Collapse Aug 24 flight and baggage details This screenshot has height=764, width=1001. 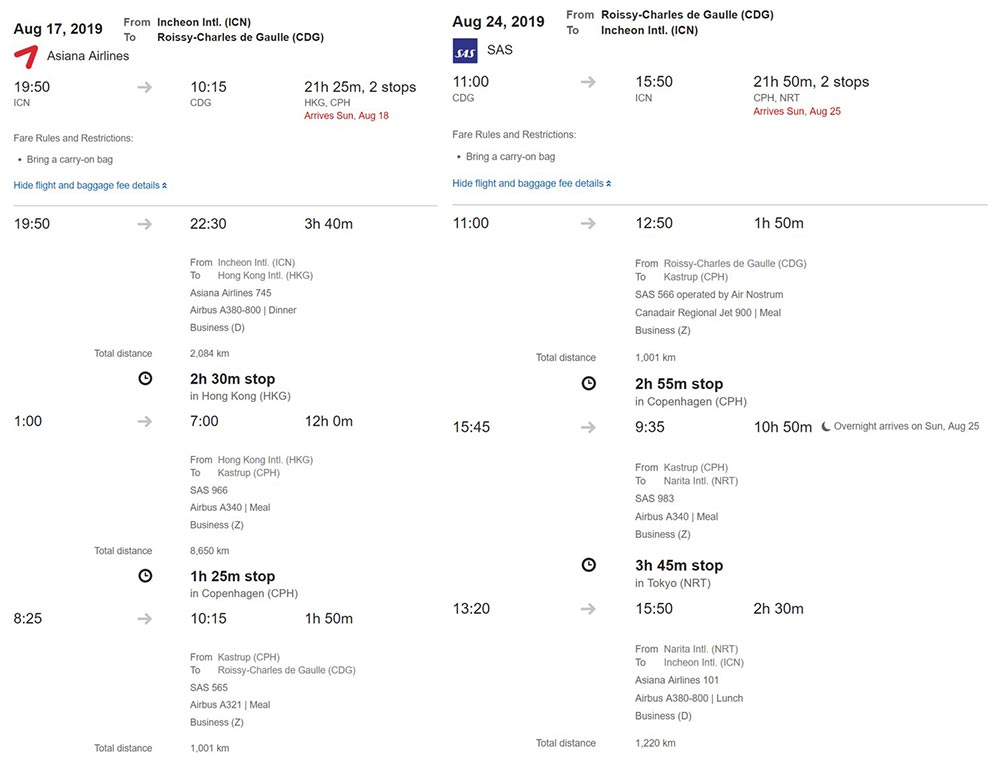pos(531,183)
